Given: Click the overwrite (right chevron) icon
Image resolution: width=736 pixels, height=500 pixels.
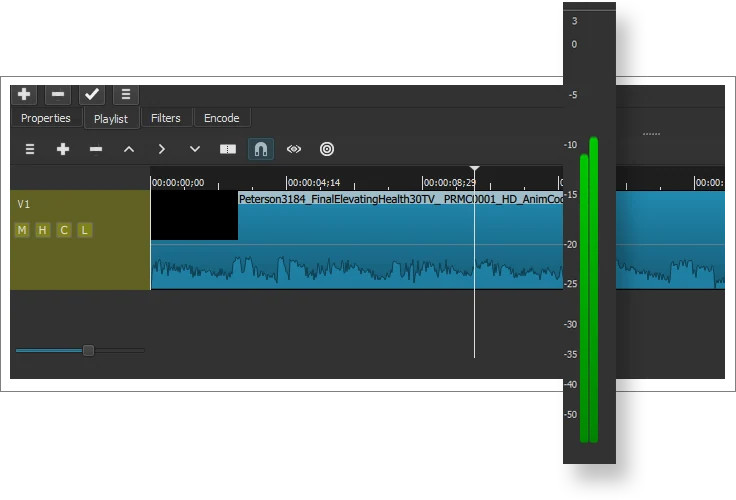Looking at the screenshot, I should click(161, 149).
